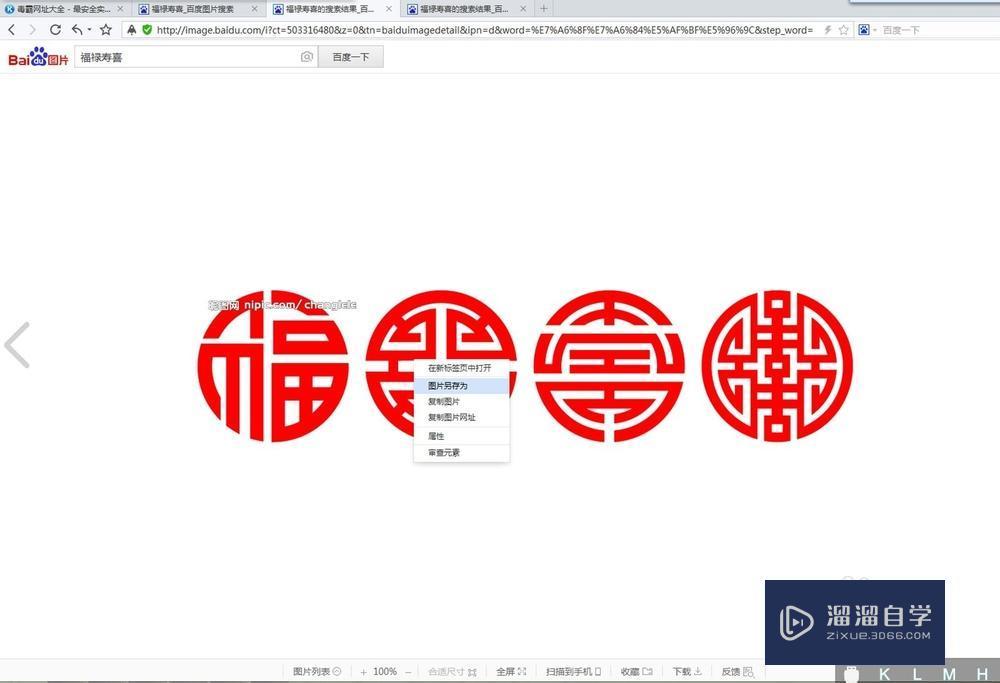The image size is (1000, 683).
Task: Switch to the 福禄寿喜_百度图片搜索 tab
Action: [192, 9]
